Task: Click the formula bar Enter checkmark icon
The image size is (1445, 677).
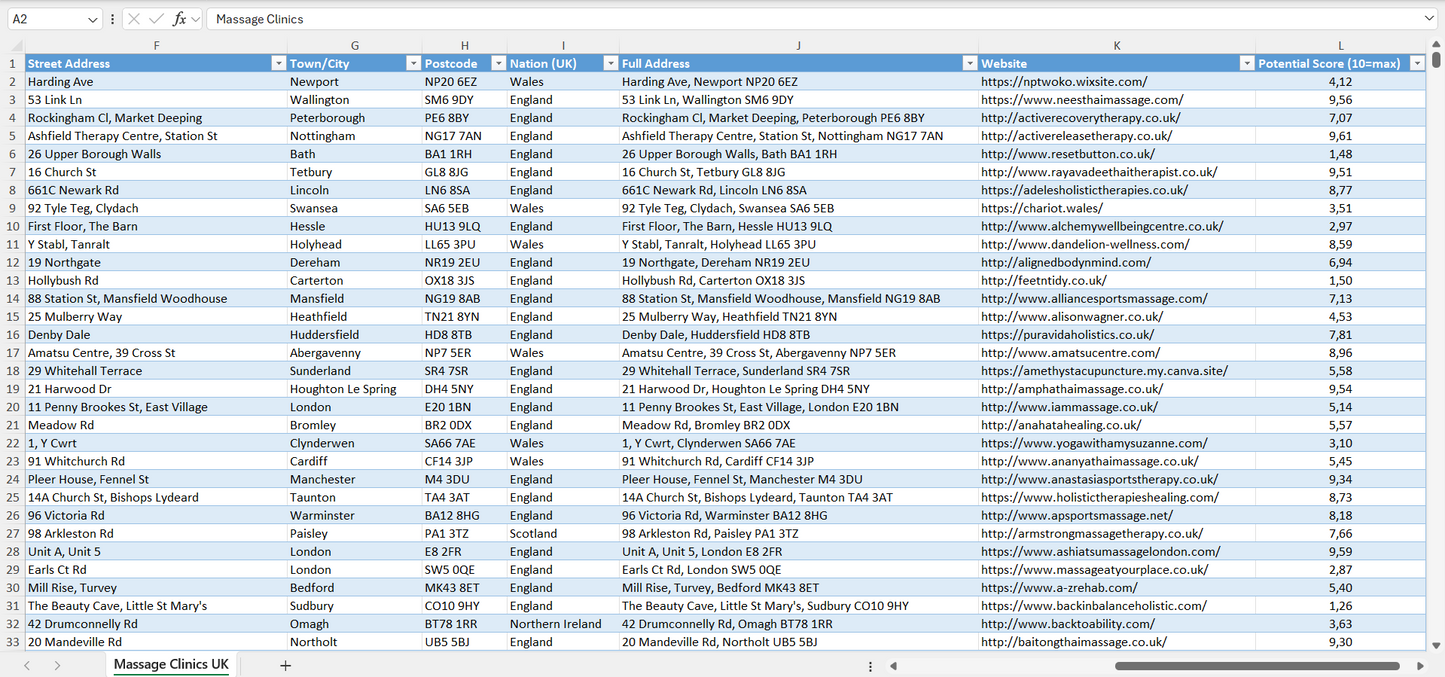Action: pos(156,19)
